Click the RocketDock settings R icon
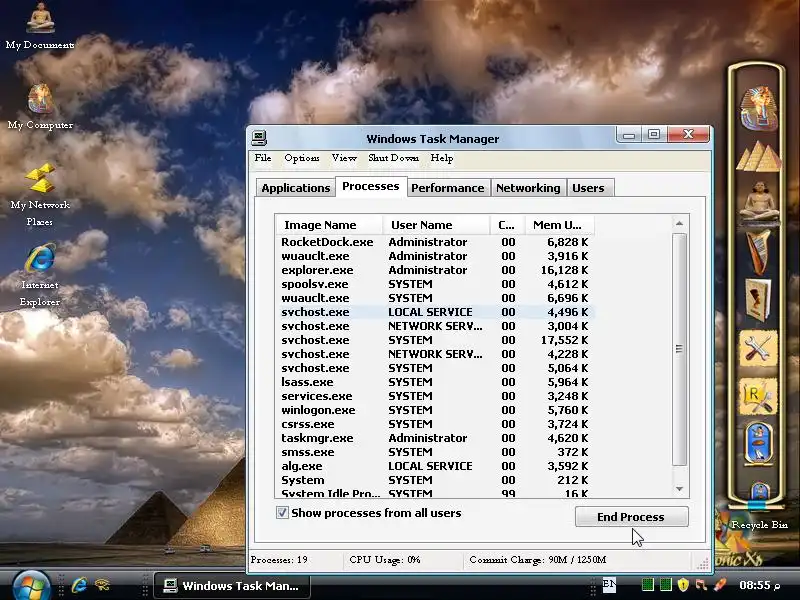 point(758,397)
